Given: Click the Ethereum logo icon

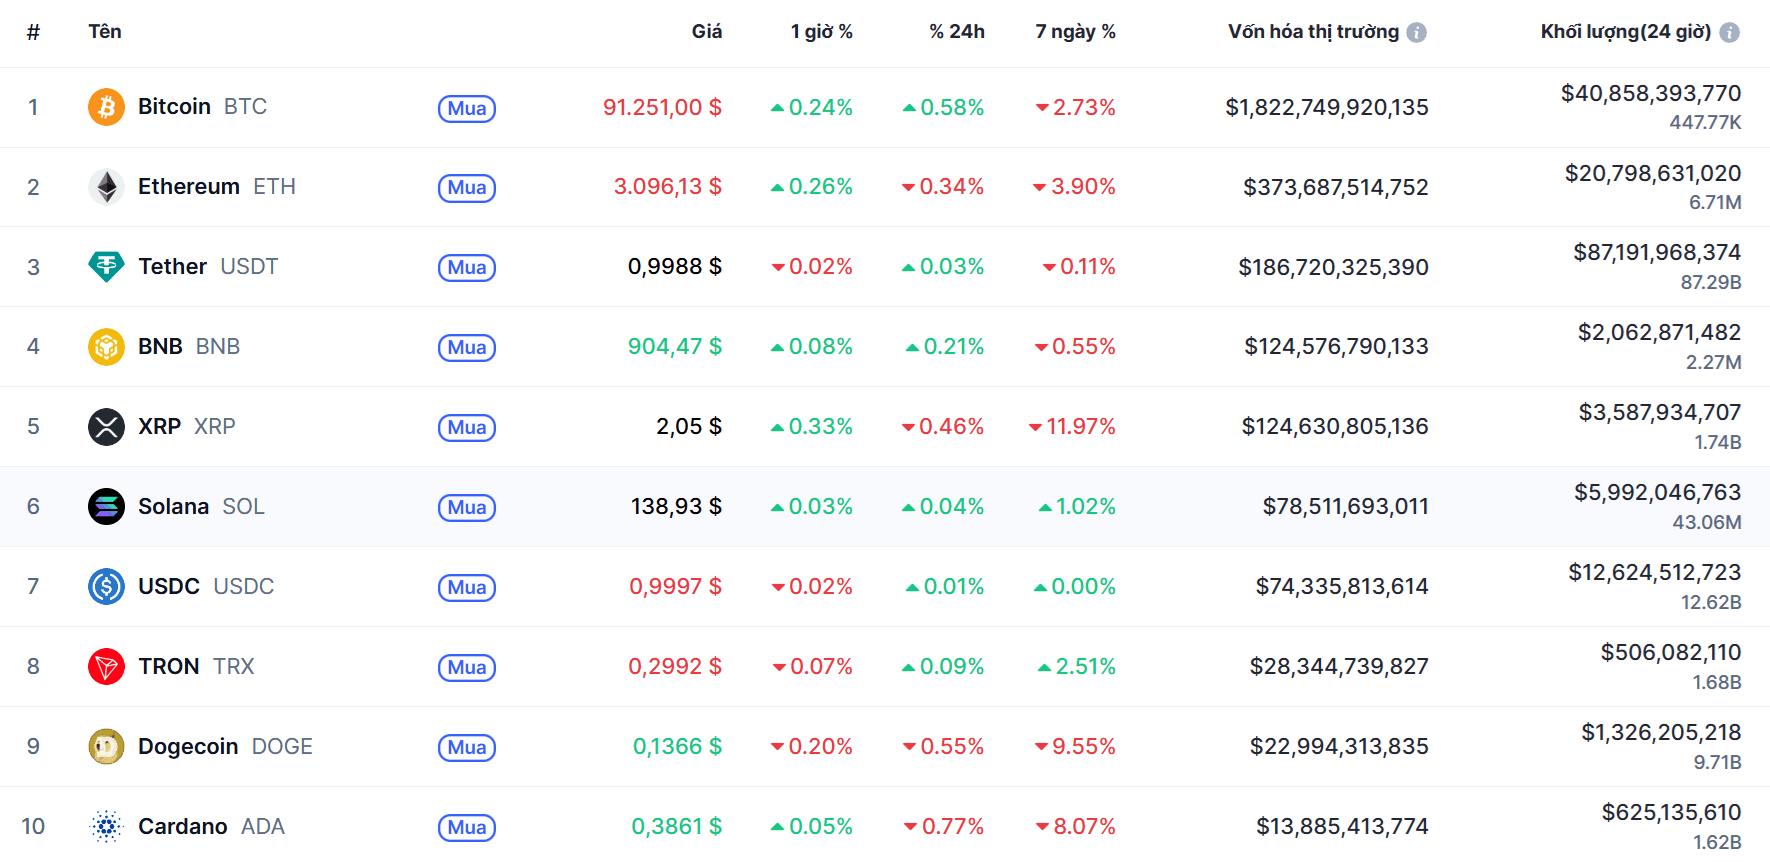Looking at the screenshot, I should (106, 187).
